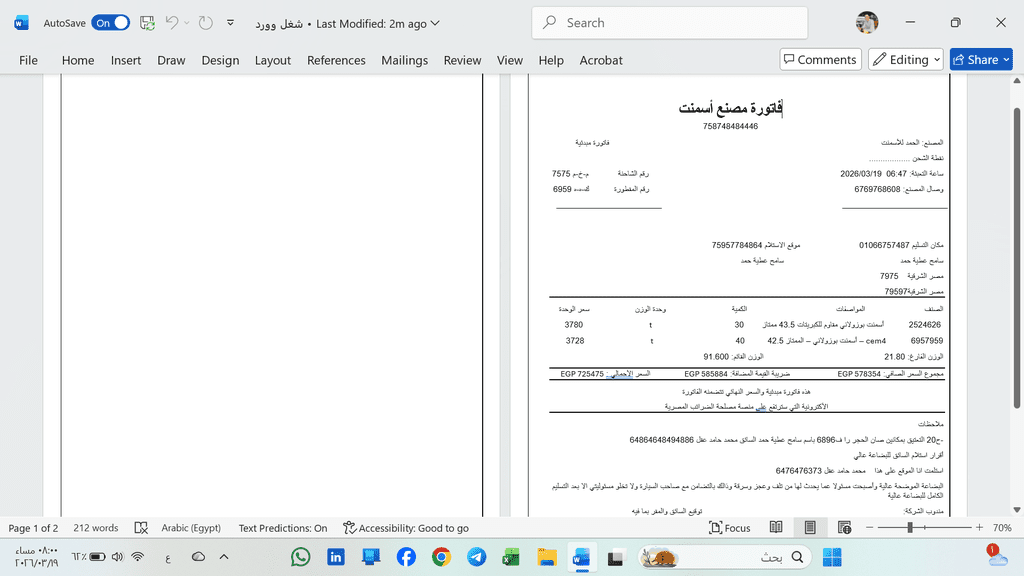Image resolution: width=1024 pixels, height=576 pixels.
Task: Switch to the Insert tab
Action: (125, 60)
